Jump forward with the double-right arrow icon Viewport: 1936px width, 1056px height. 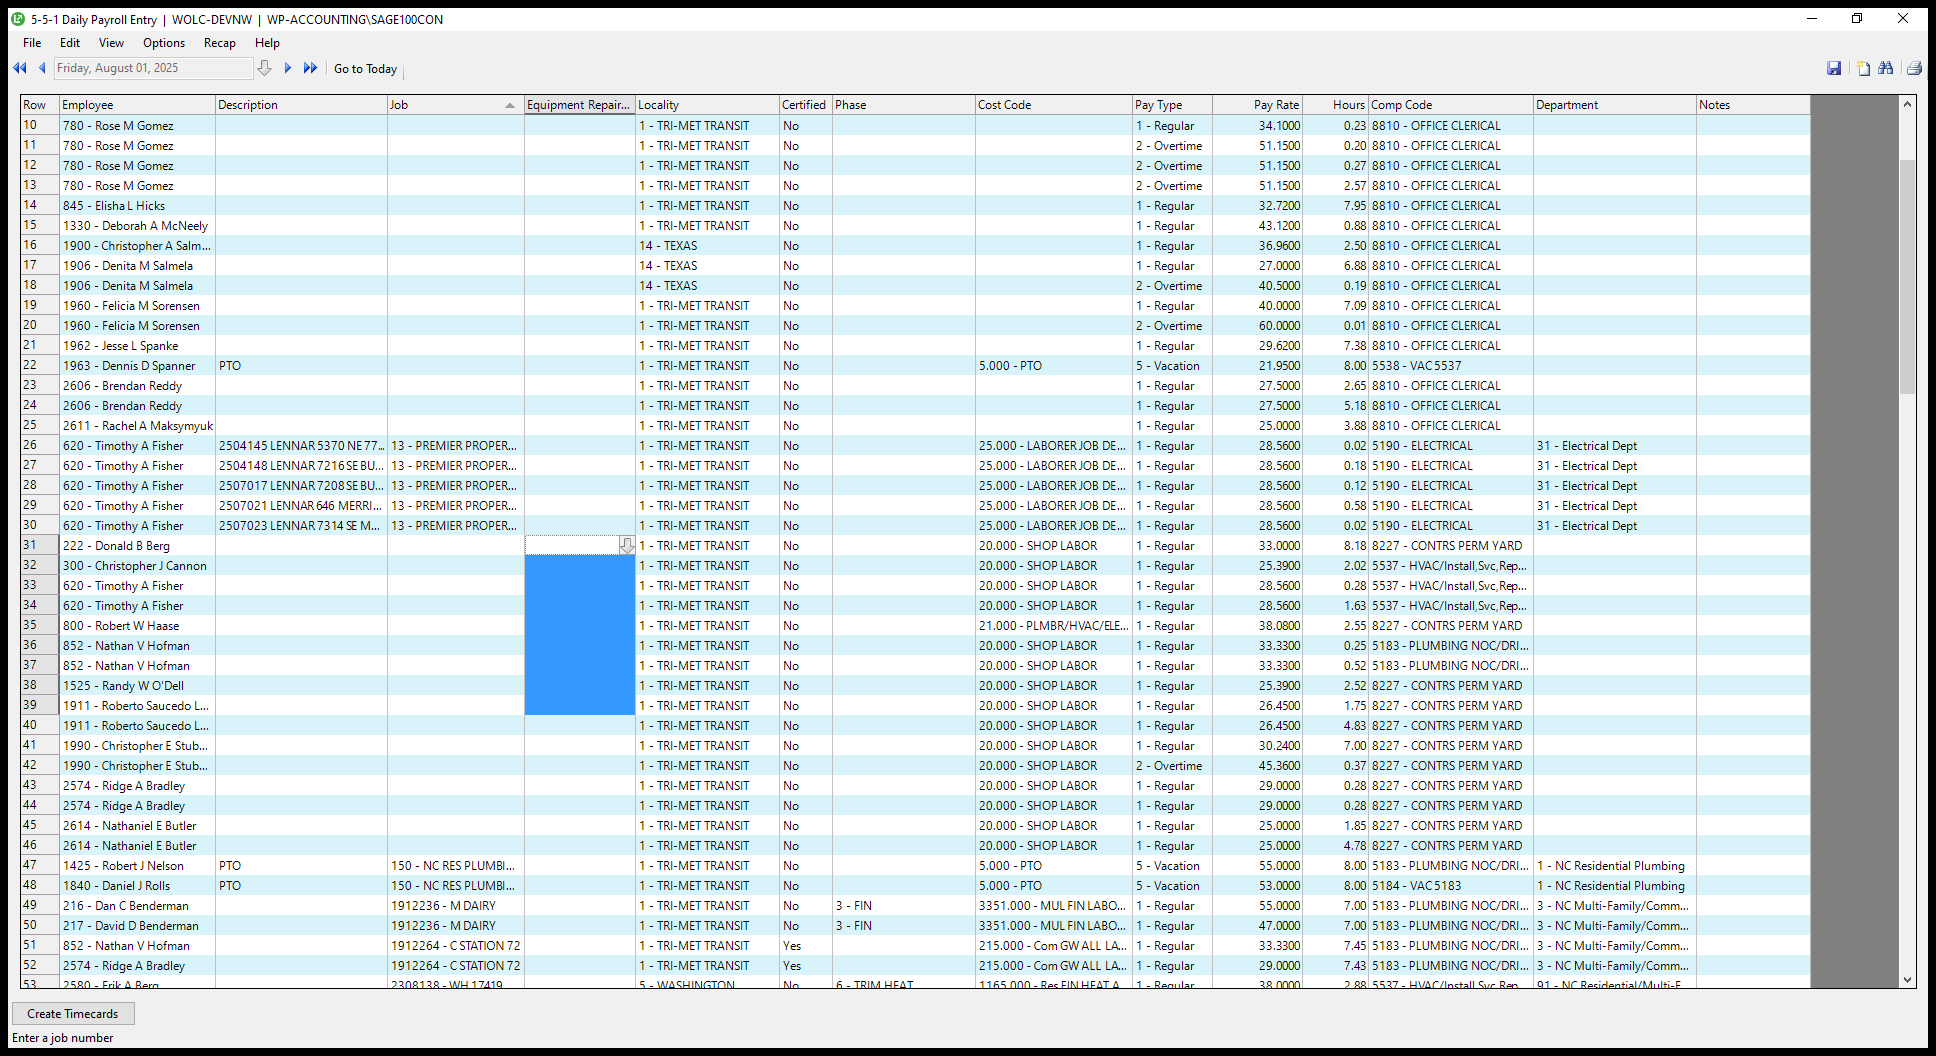311,68
